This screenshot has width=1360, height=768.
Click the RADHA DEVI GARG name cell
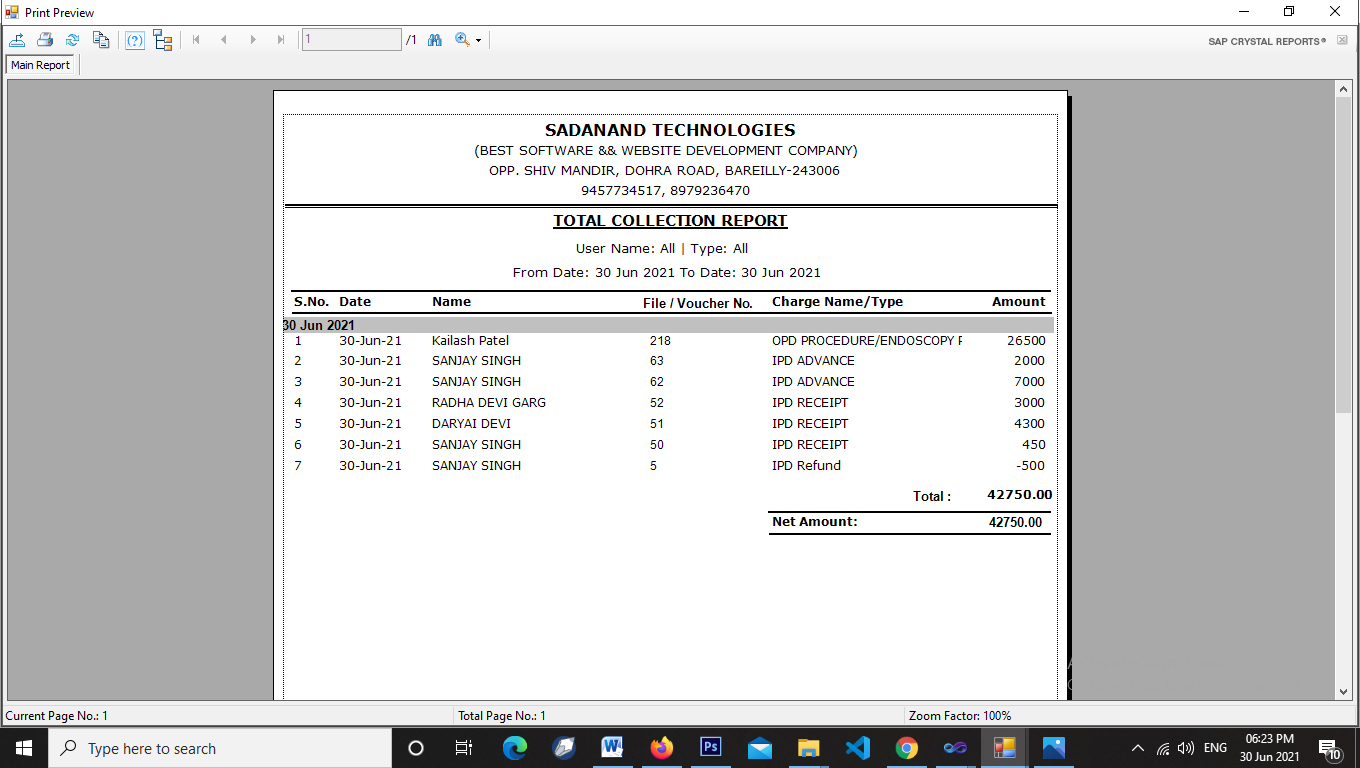489,403
